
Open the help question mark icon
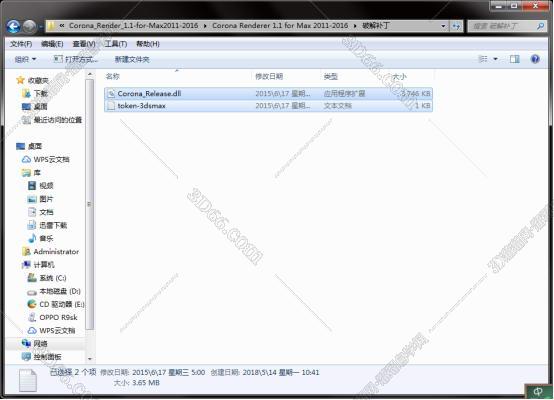[x=535, y=59]
